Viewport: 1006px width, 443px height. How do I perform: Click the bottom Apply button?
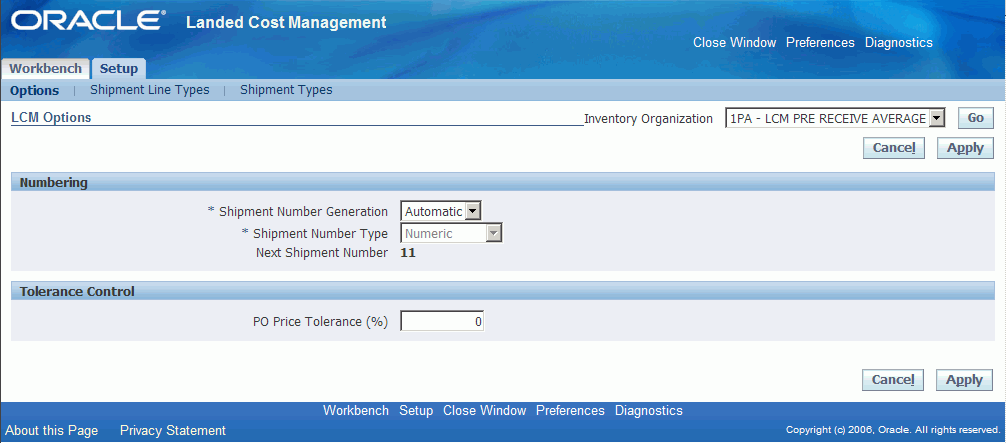[x=964, y=379]
